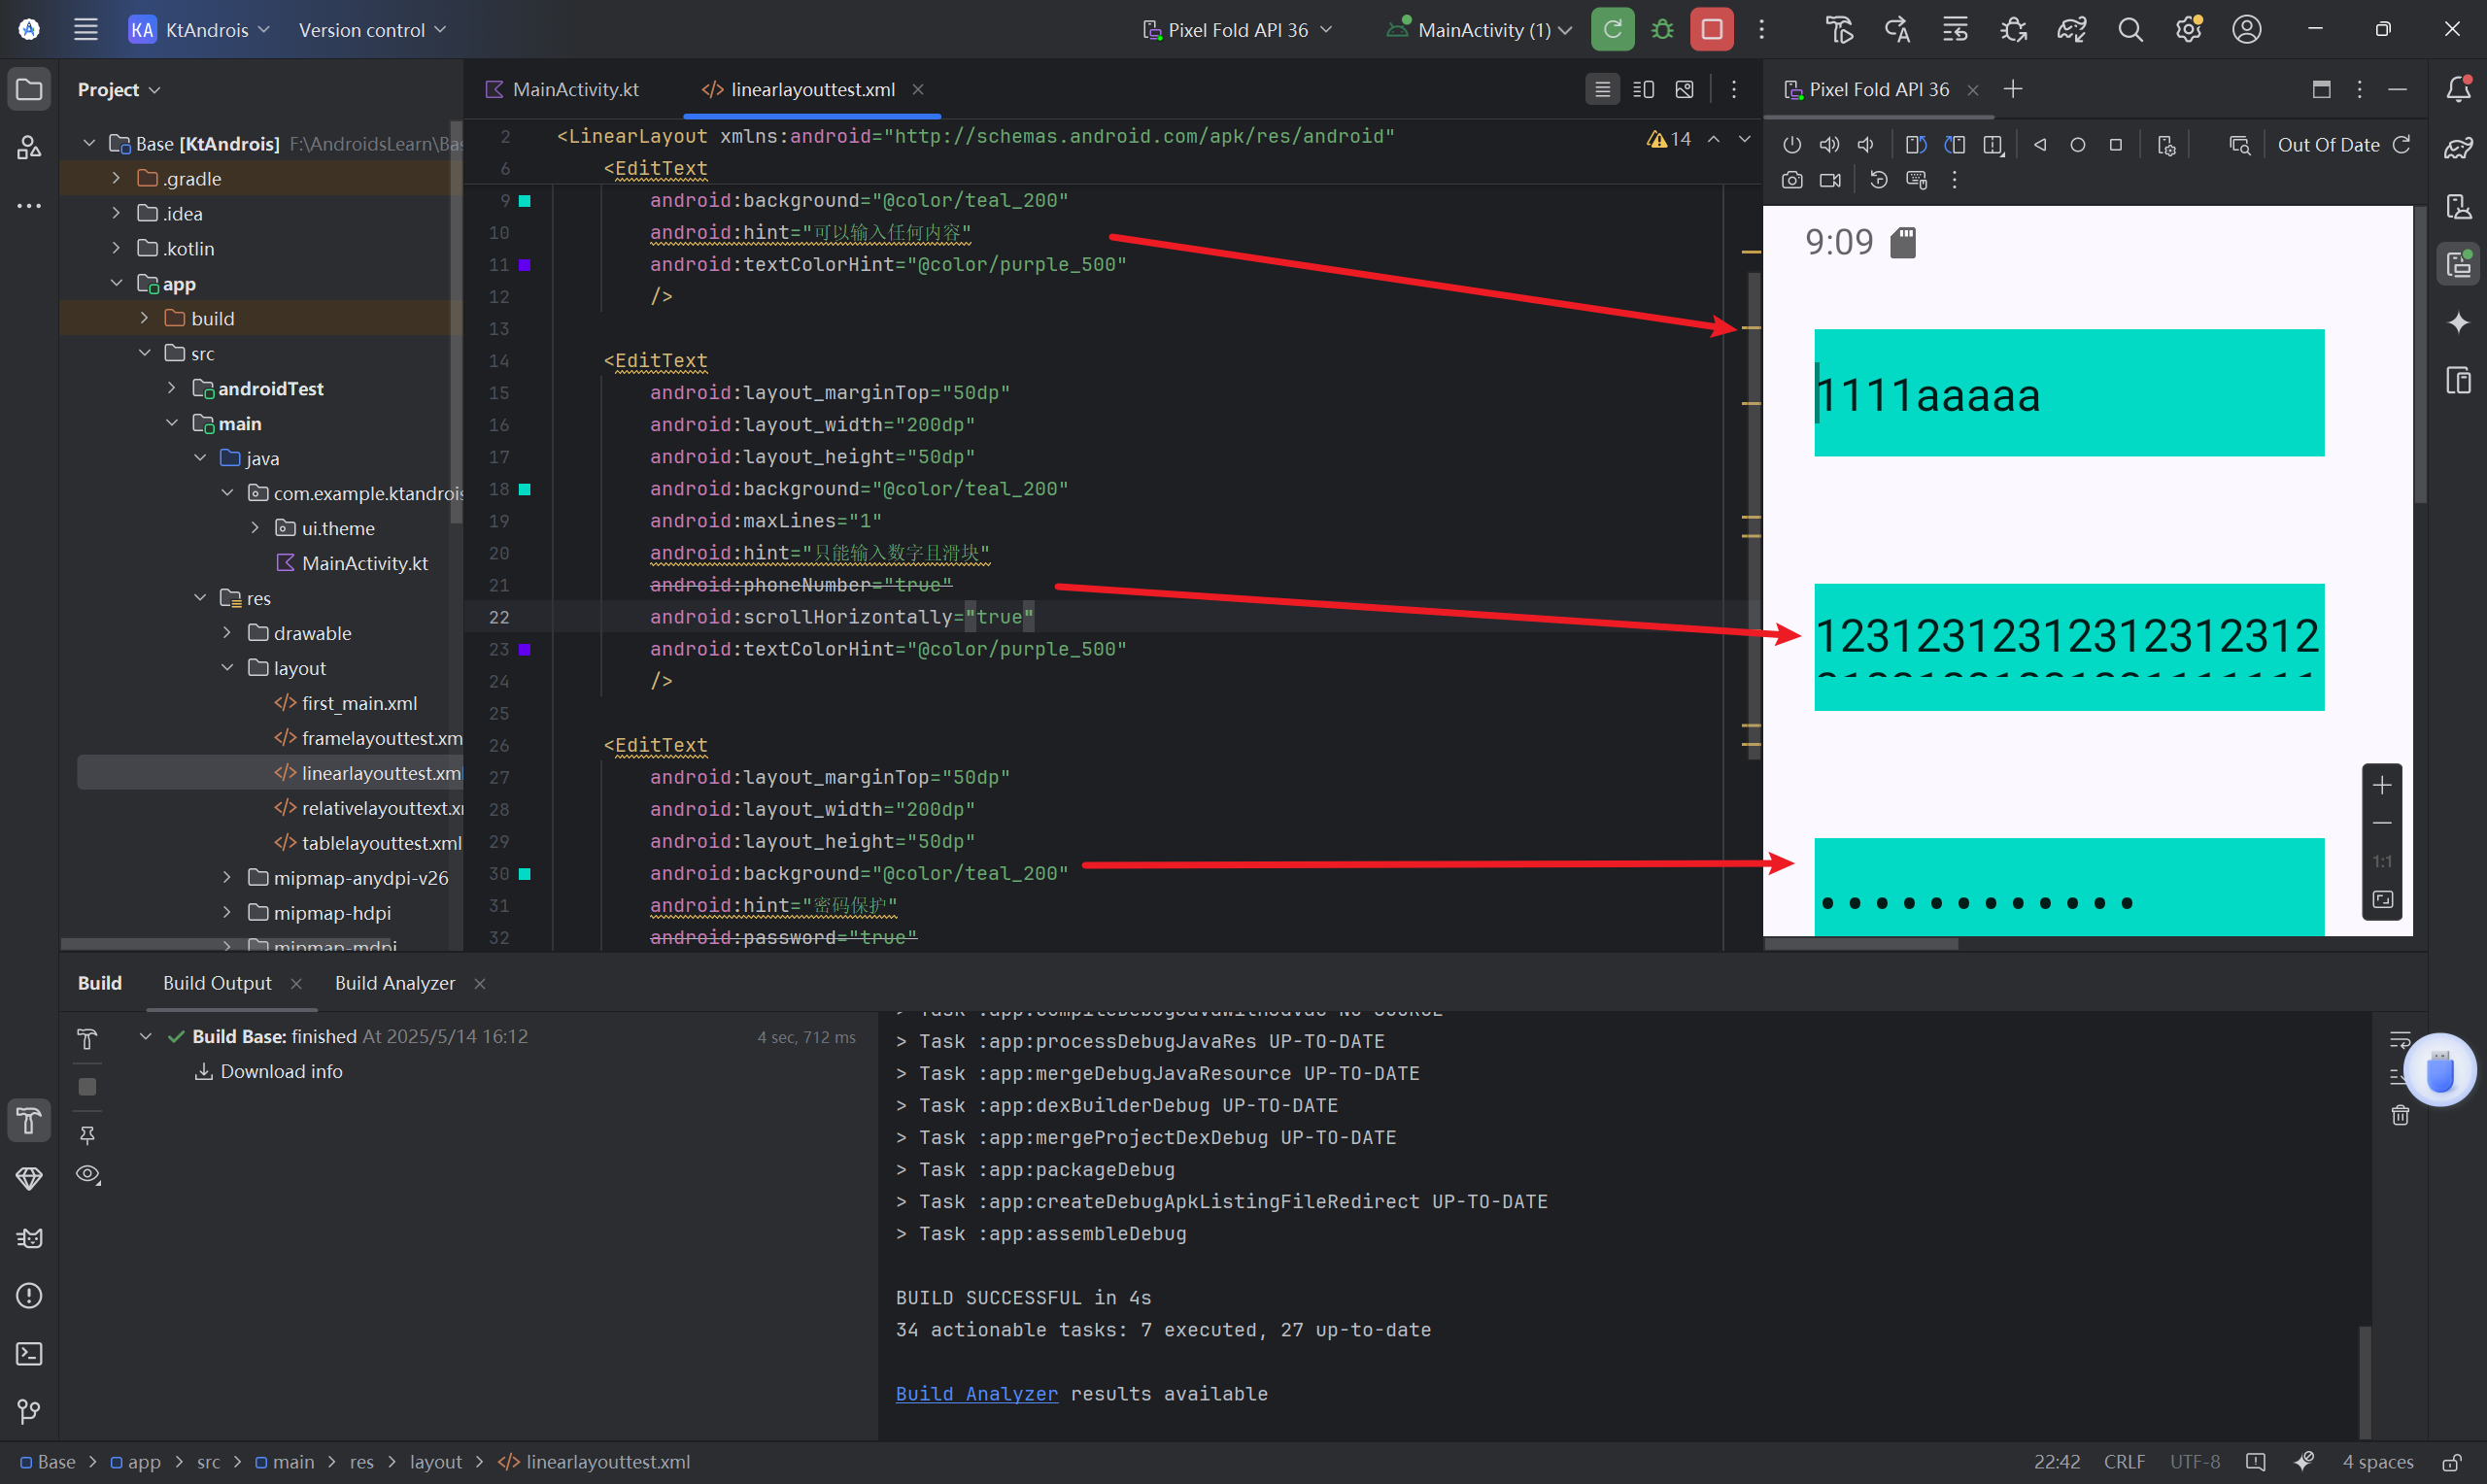Start emulator screen recording
The image size is (2487, 1484).
1830,180
